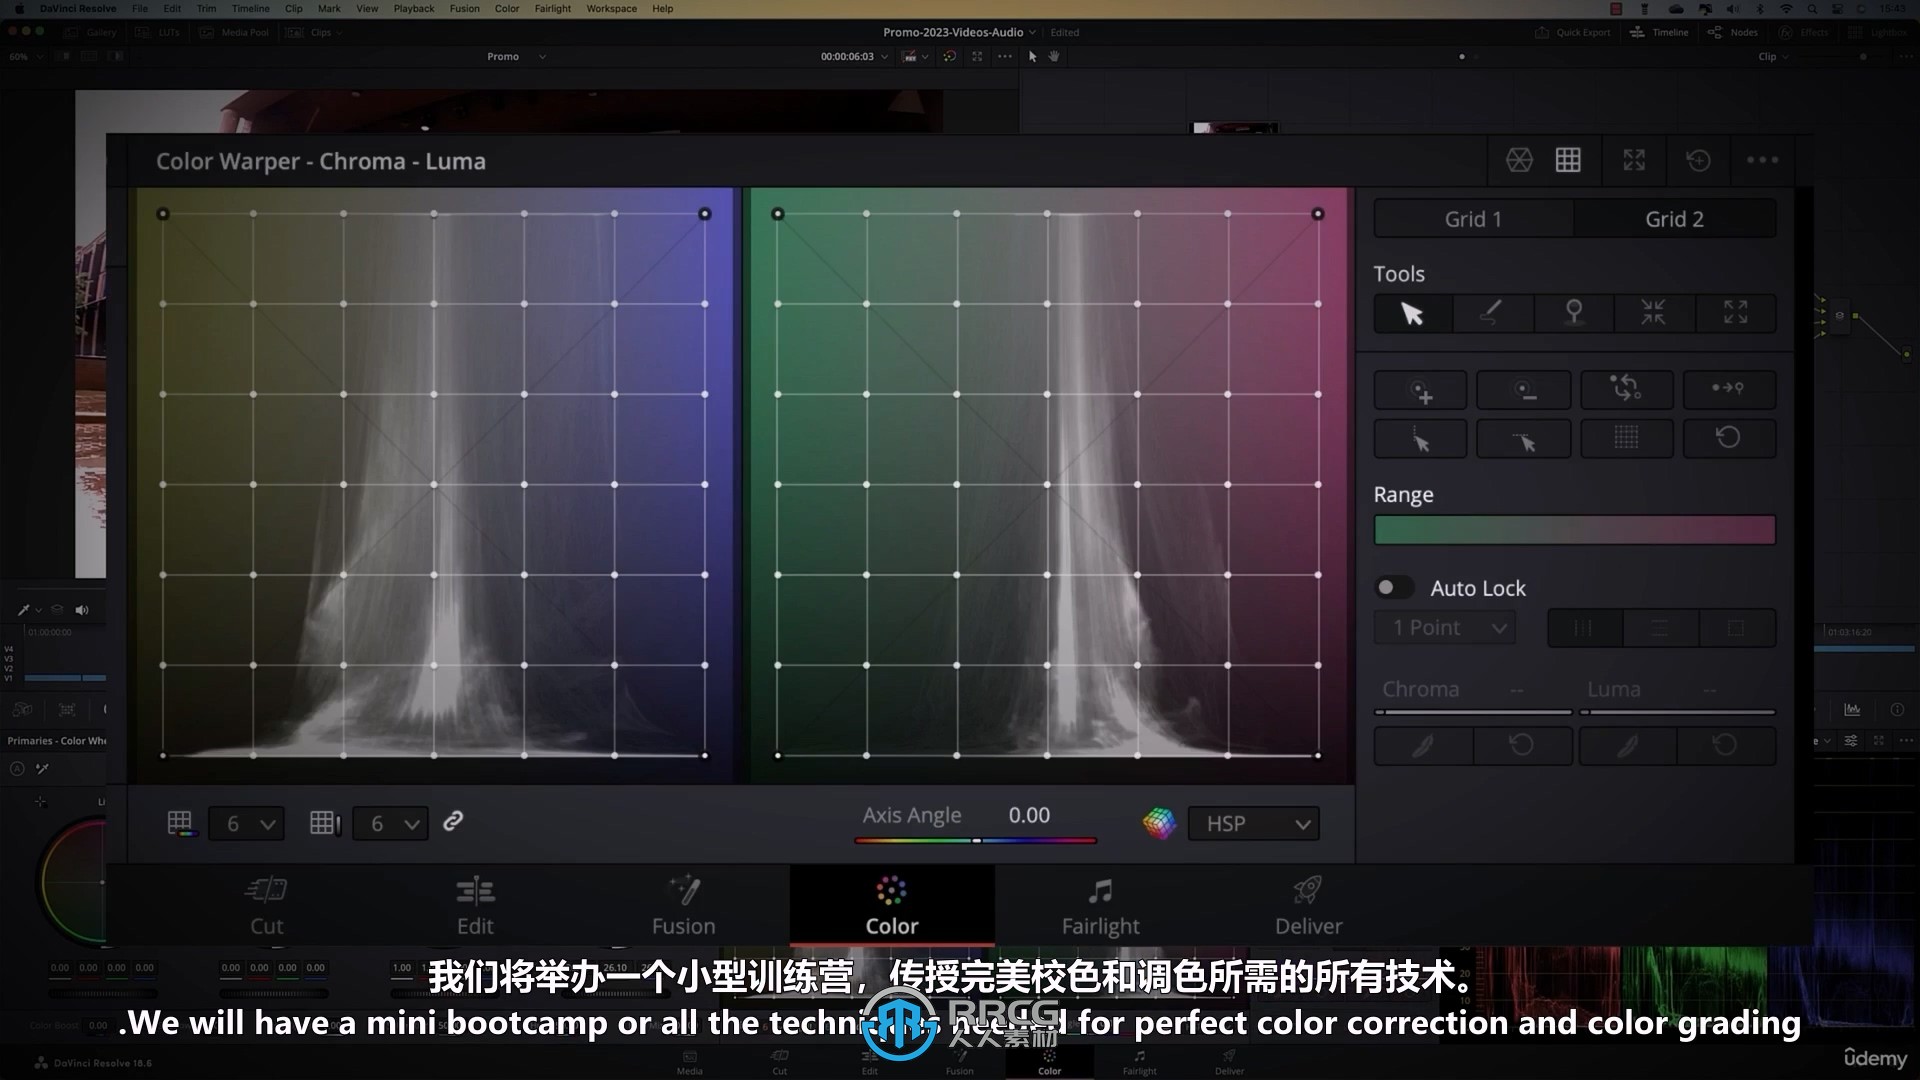Click the select all grid points button
The height and width of the screenshot is (1080, 1920).
[1626, 439]
